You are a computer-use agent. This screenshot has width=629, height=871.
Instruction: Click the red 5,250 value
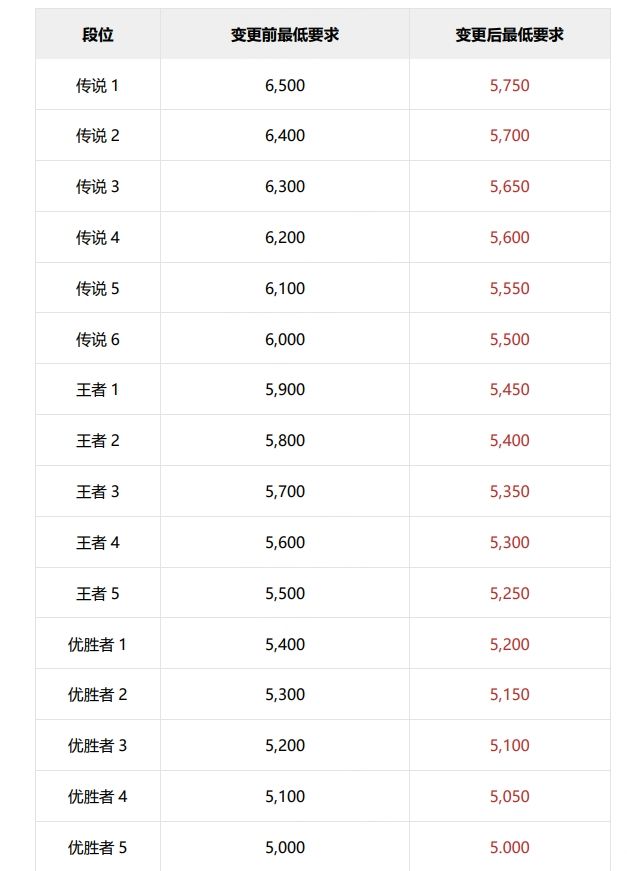(509, 593)
